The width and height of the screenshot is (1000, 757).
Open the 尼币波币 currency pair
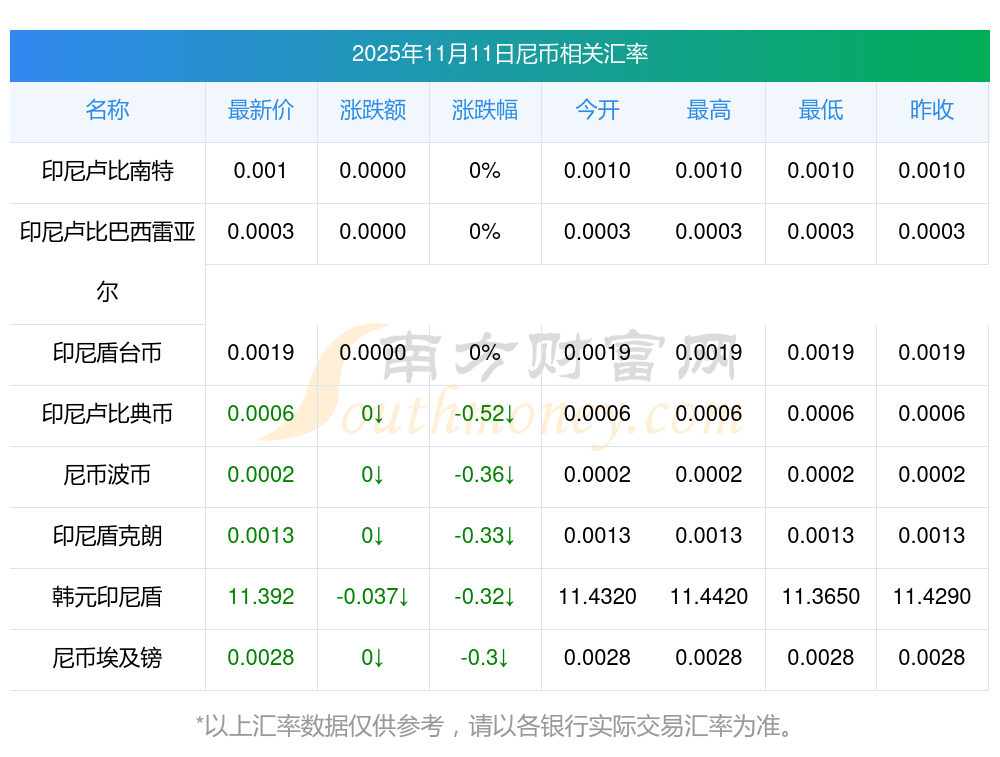click(107, 475)
